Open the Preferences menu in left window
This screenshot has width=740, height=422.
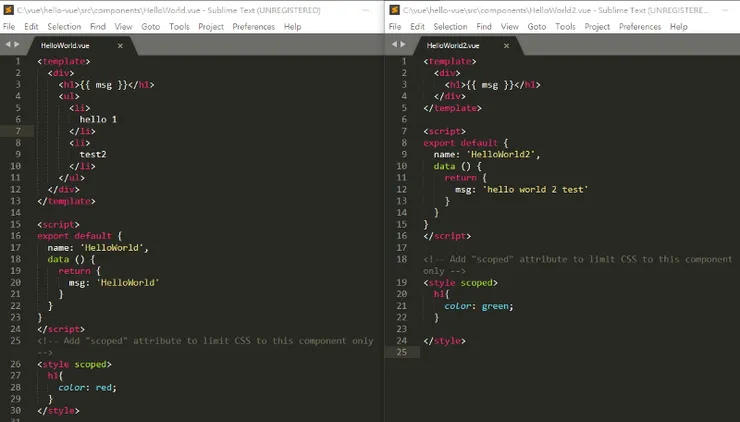(254, 27)
